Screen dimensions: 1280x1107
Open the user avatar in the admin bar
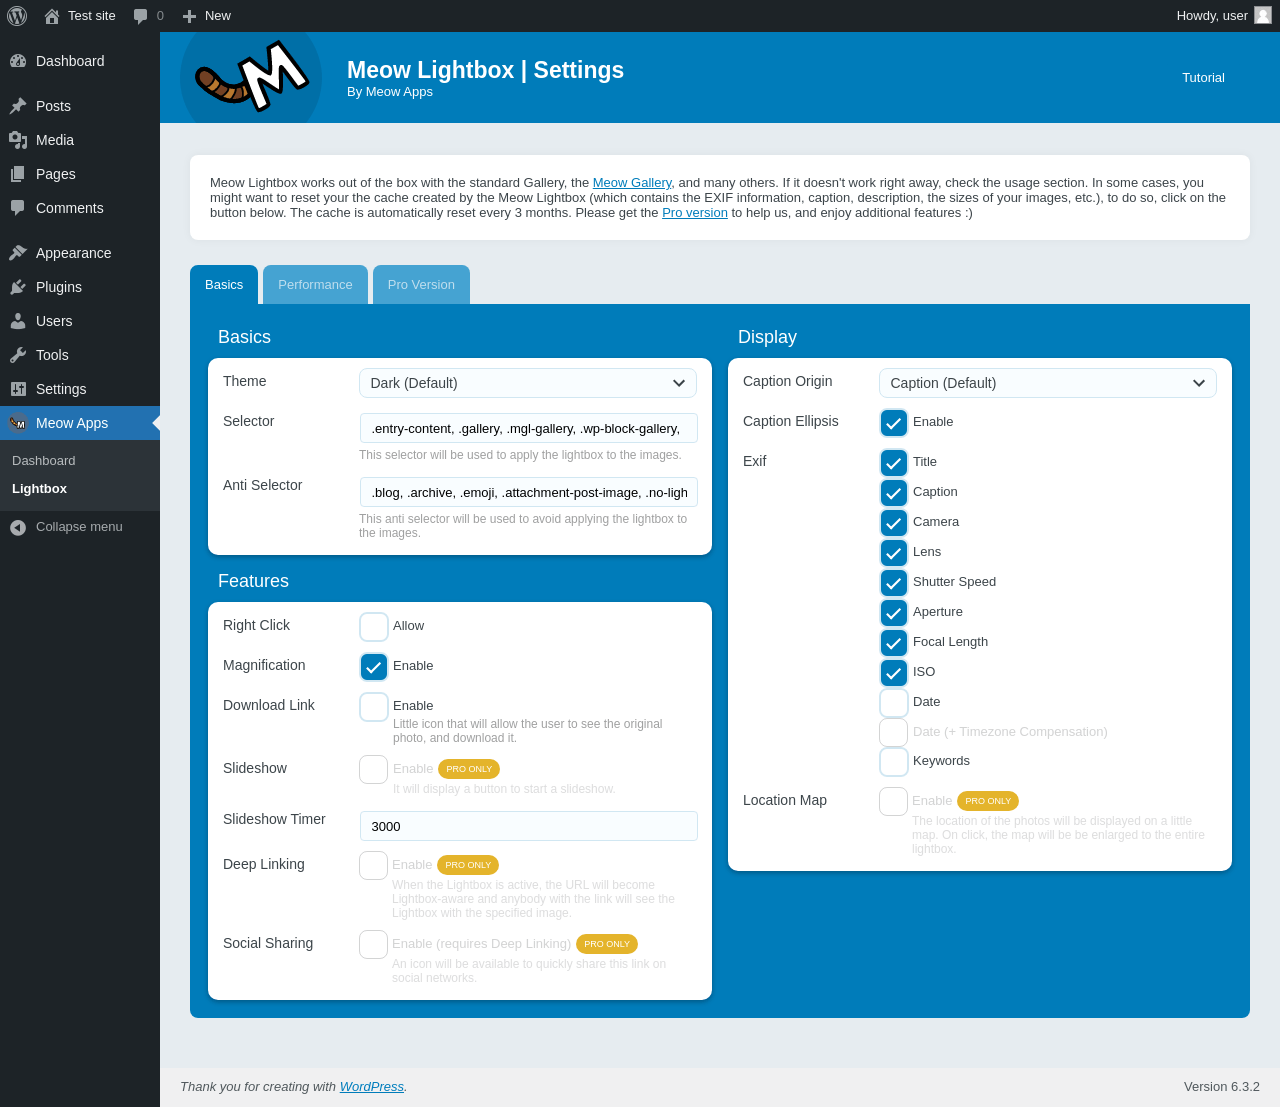click(1263, 15)
